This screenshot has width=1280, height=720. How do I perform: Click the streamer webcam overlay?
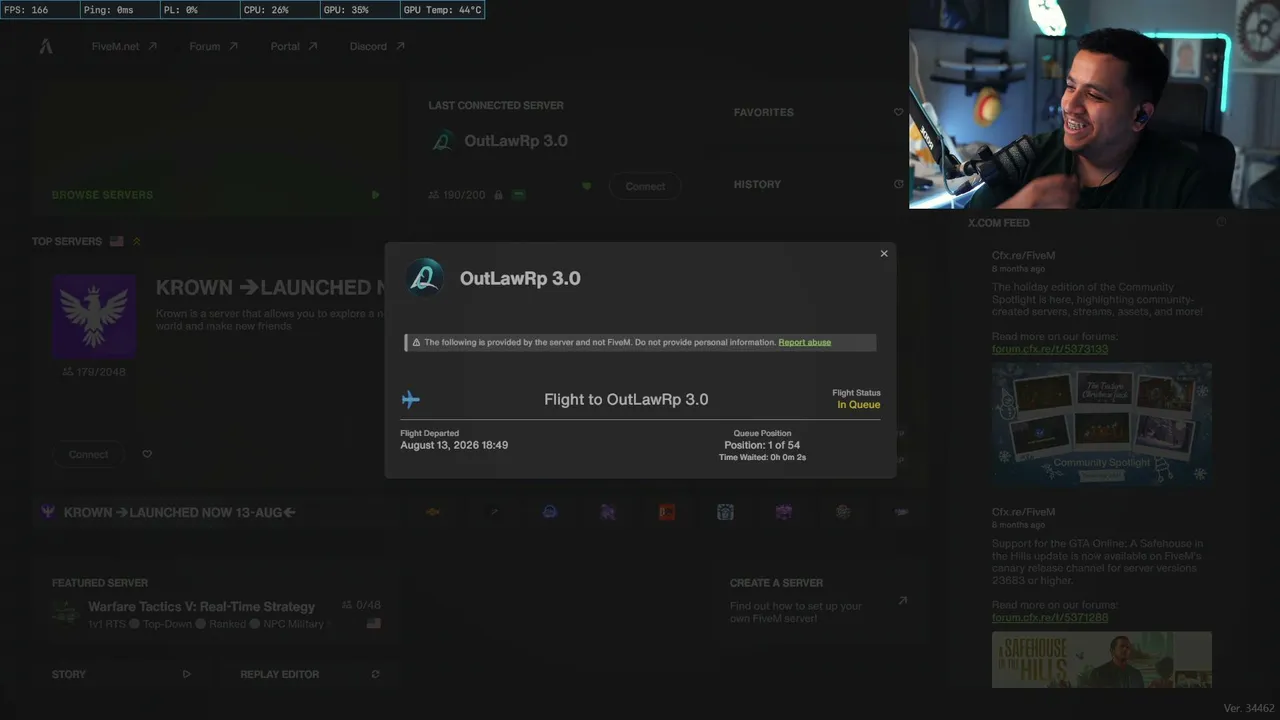pyautogui.click(x=1094, y=104)
